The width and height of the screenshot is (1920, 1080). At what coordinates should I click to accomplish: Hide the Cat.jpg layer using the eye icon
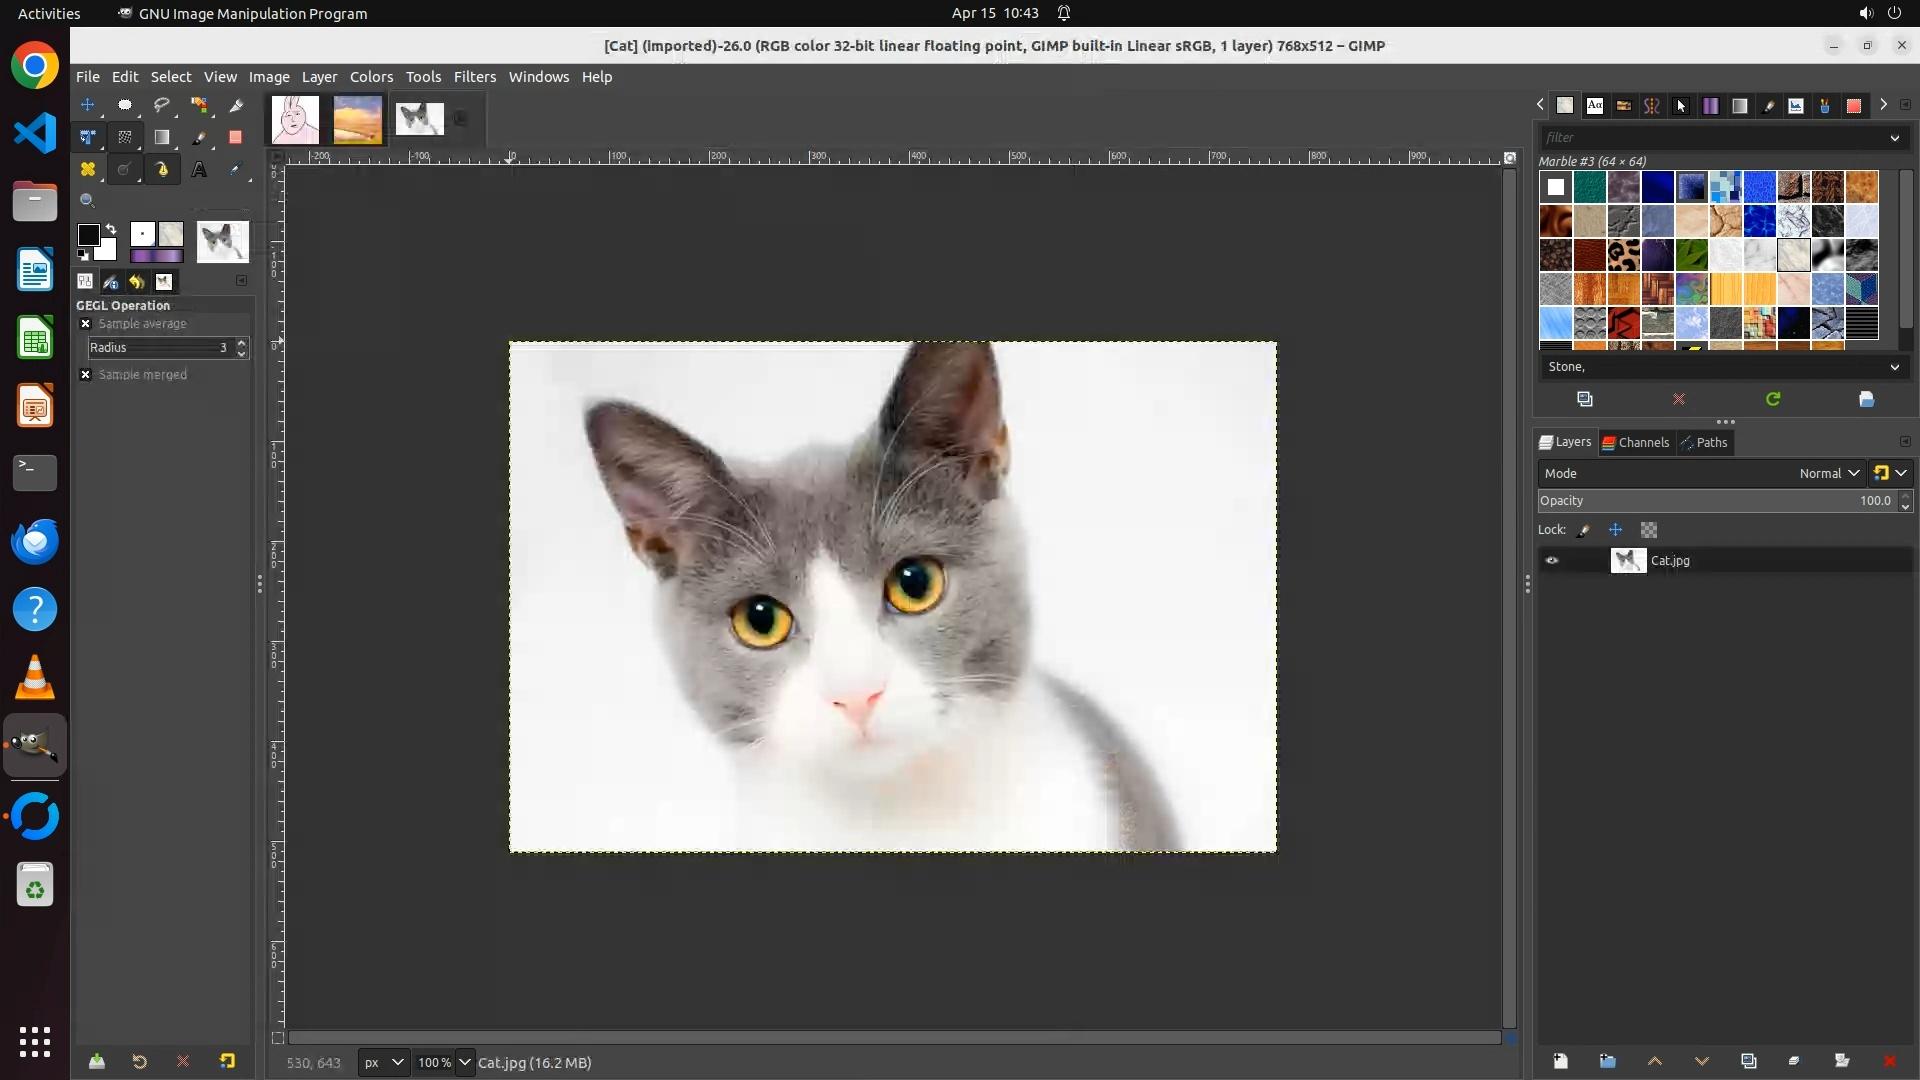click(1552, 561)
